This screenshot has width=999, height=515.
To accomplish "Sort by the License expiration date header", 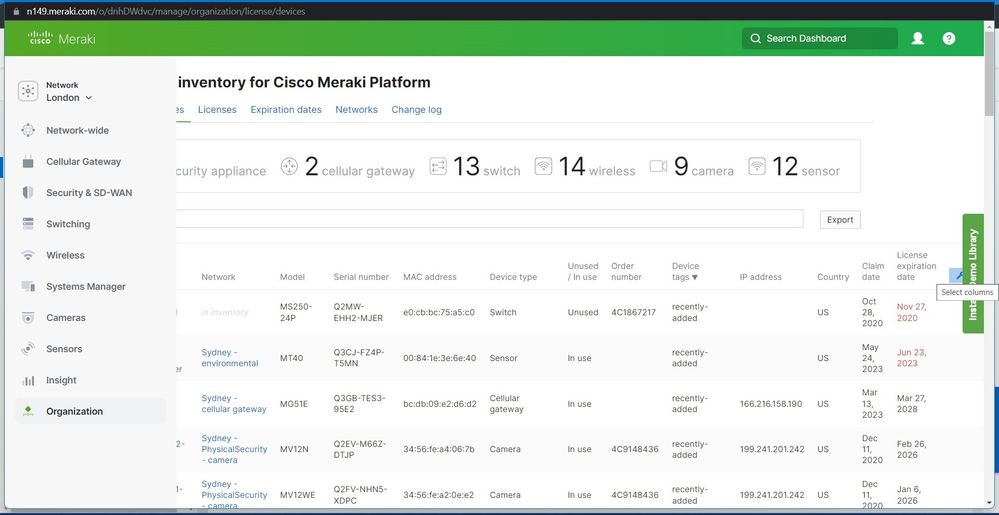I will coord(917,266).
